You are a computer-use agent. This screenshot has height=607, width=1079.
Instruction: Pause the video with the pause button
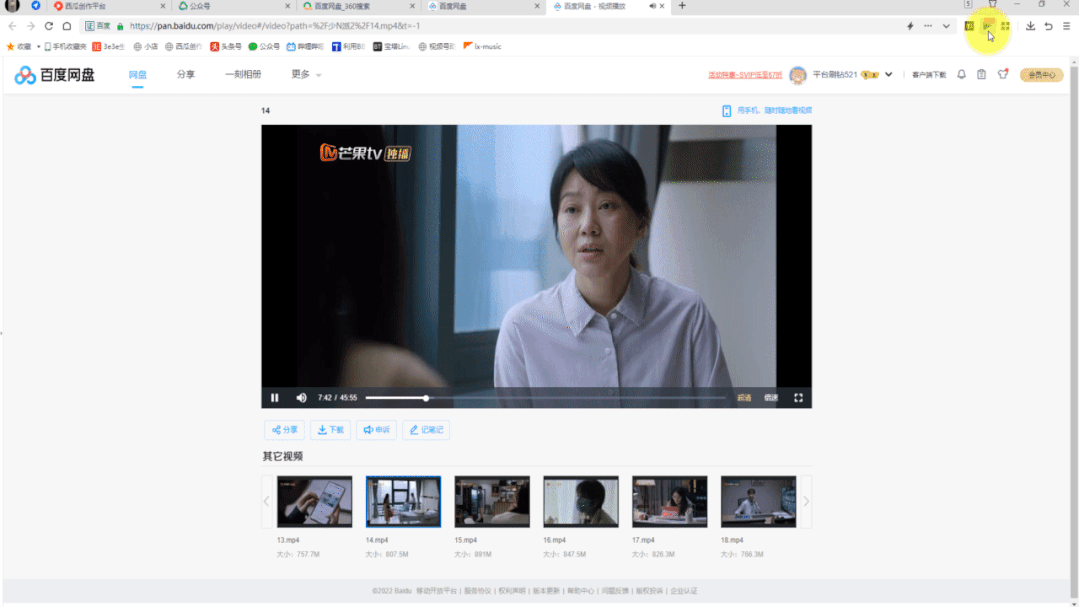(275, 398)
